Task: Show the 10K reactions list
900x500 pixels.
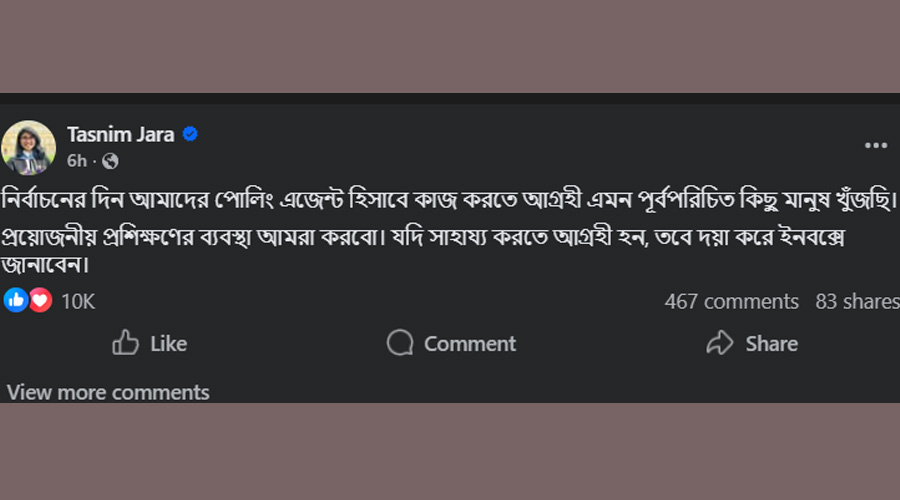Action: pos(78,301)
